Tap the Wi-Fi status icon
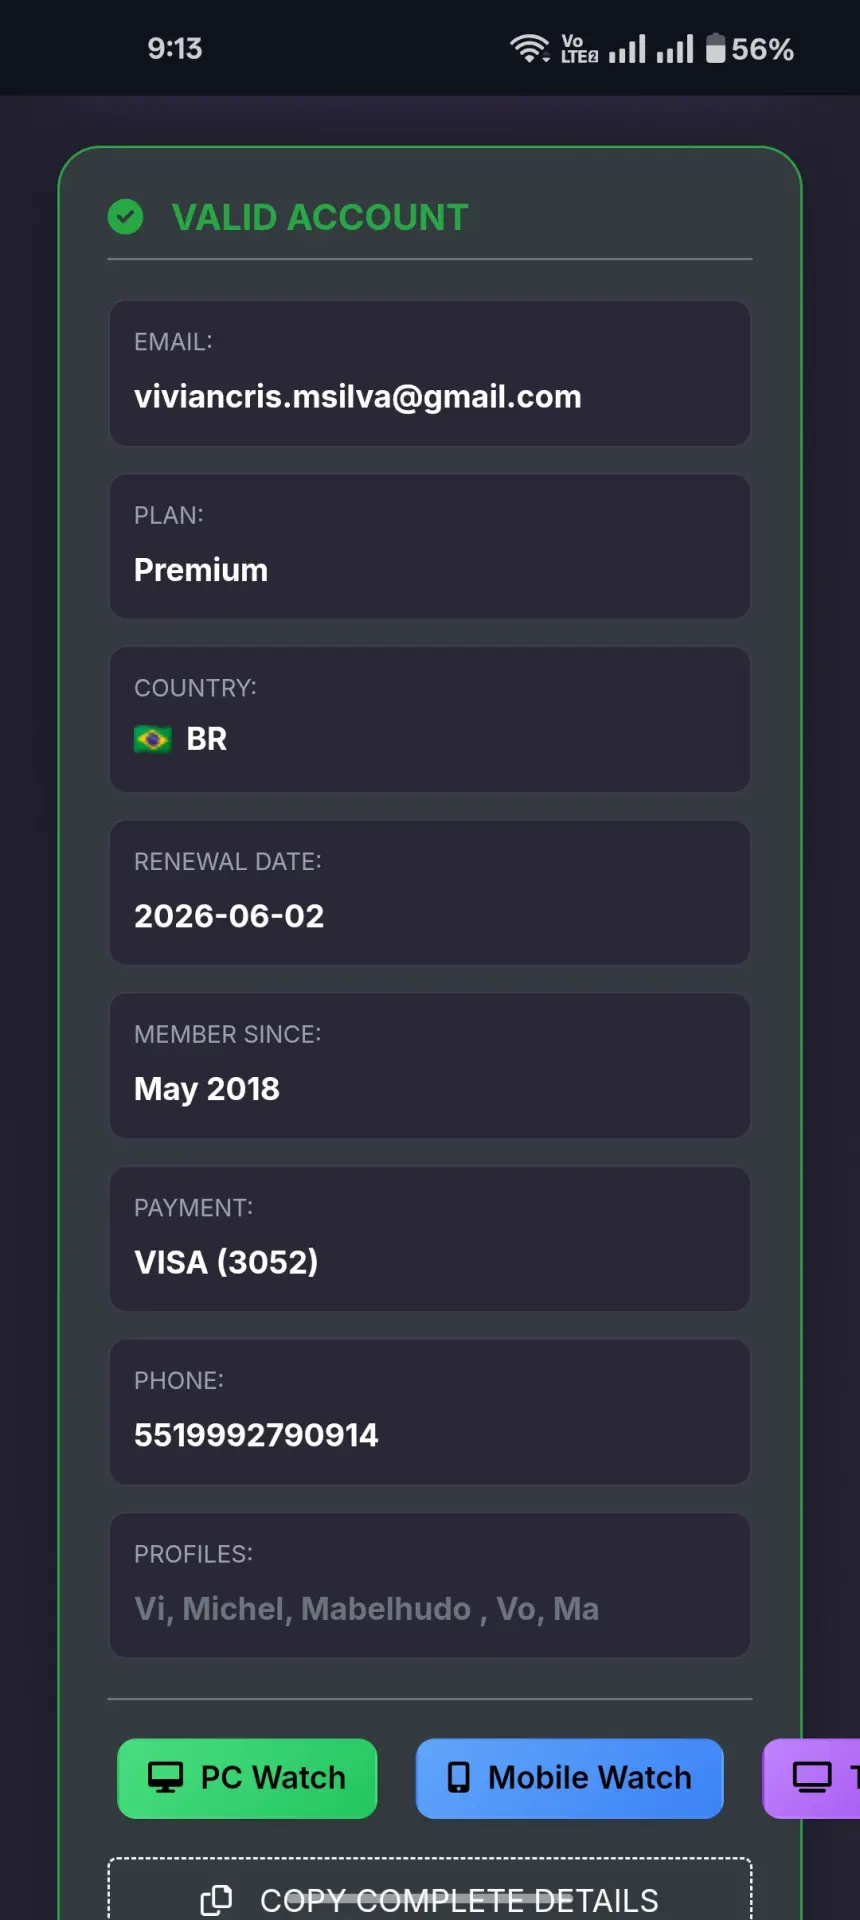860x1920 pixels. [x=529, y=48]
